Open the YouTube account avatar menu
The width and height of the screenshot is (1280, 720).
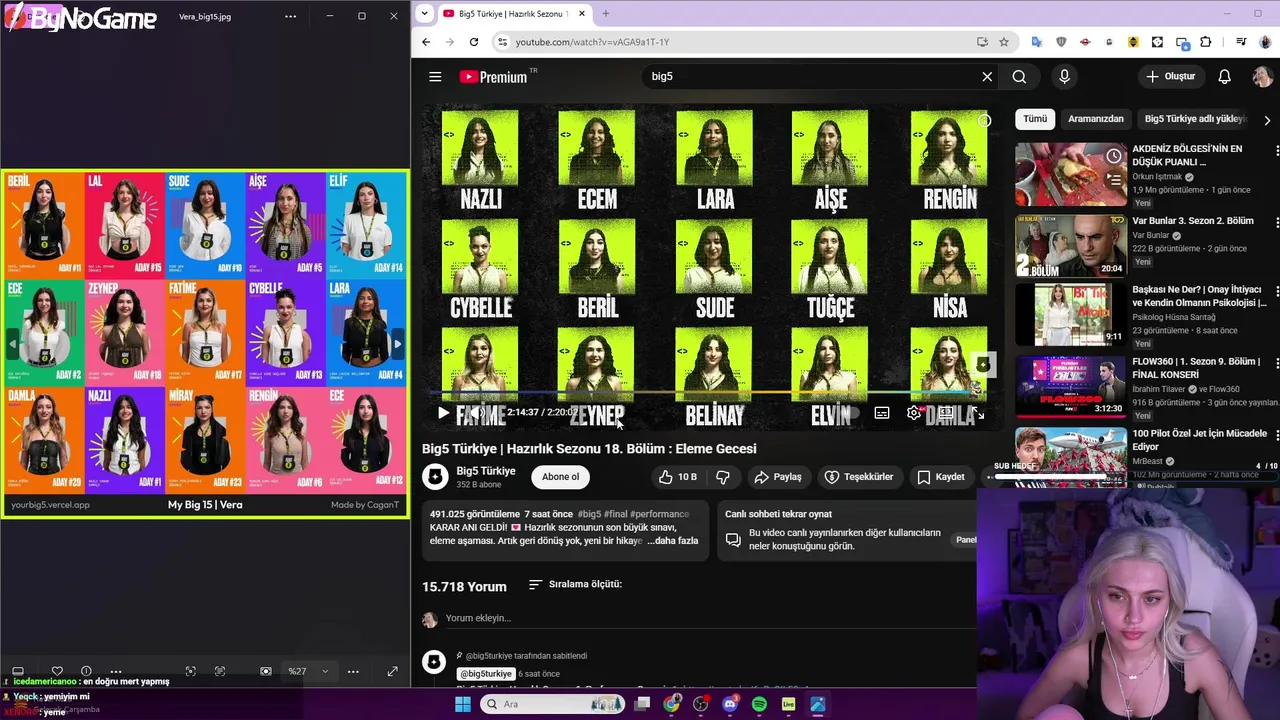[x=1262, y=77]
